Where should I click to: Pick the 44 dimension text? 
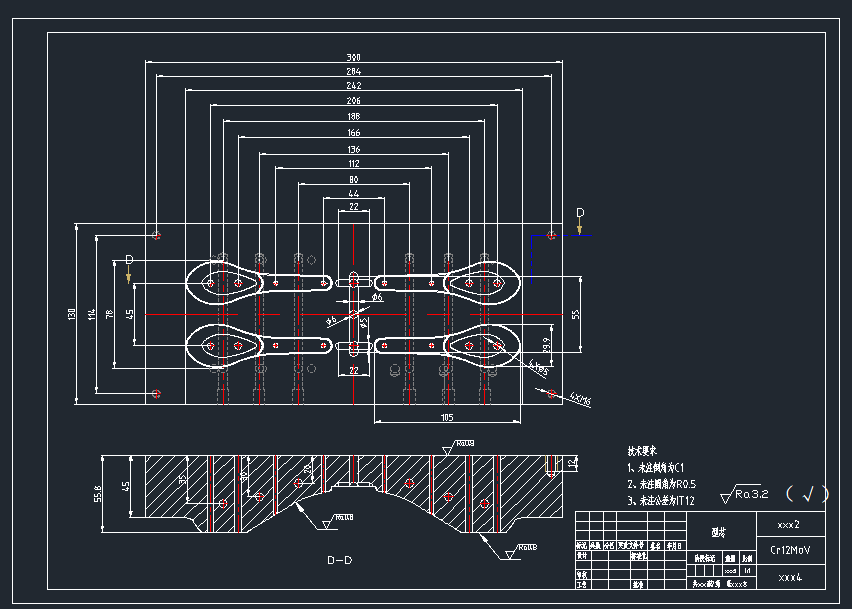(354, 193)
